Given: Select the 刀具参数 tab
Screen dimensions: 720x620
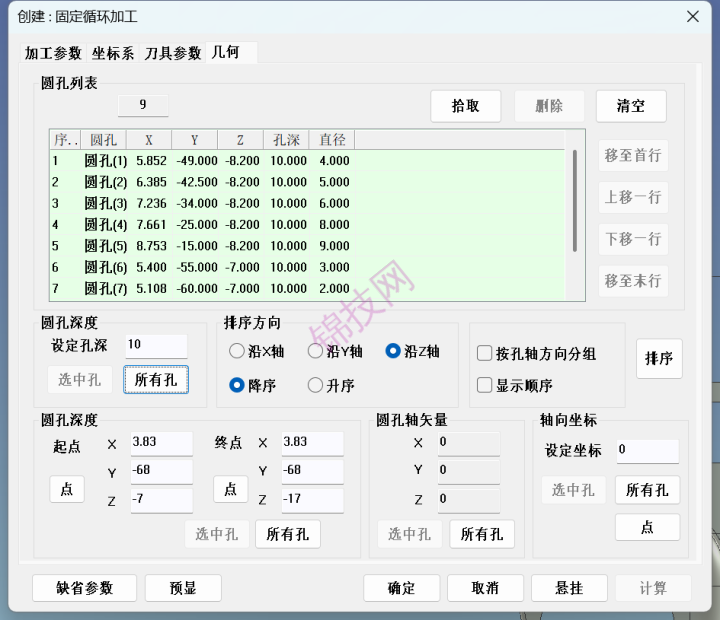Looking at the screenshot, I should [x=173, y=53].
